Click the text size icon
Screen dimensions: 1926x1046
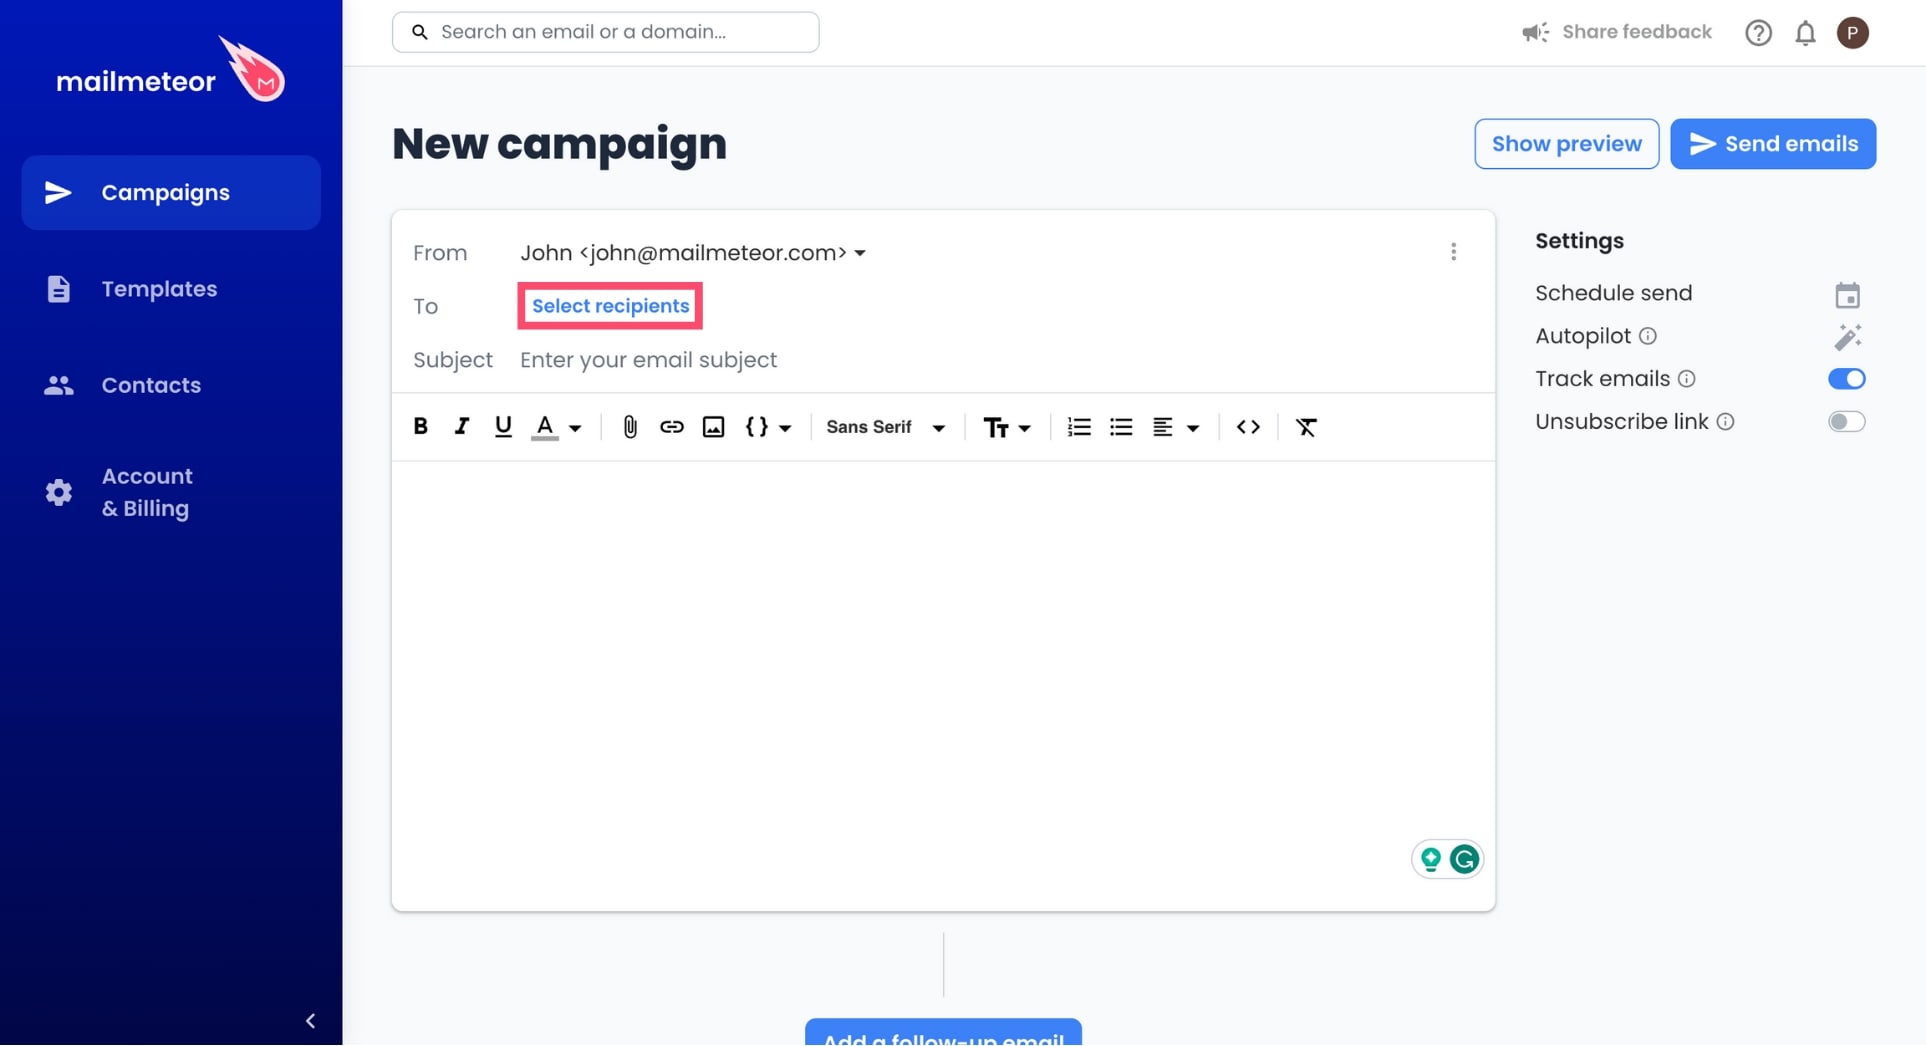(996, 427)
